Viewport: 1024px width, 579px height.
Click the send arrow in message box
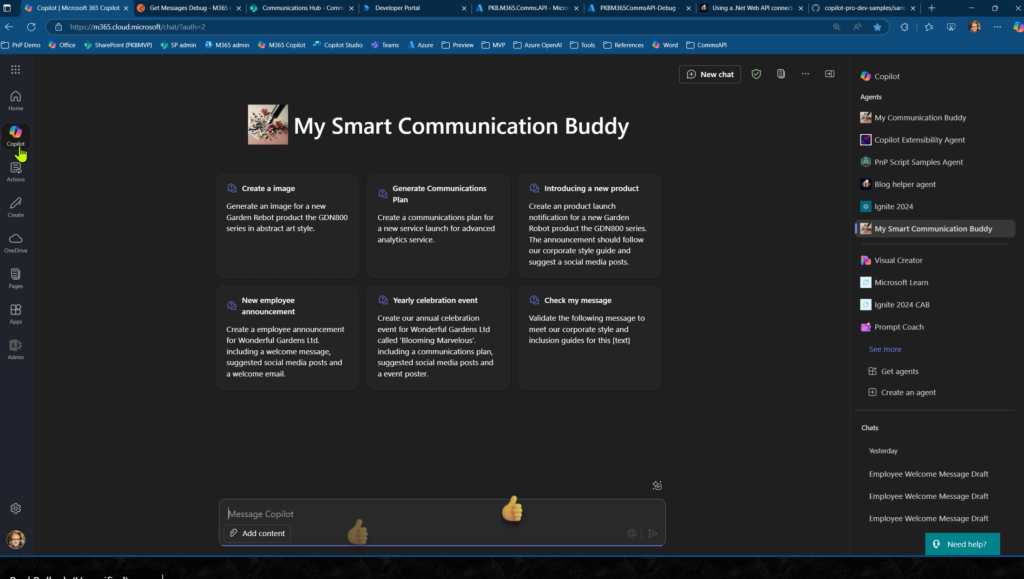click(652, 533)
